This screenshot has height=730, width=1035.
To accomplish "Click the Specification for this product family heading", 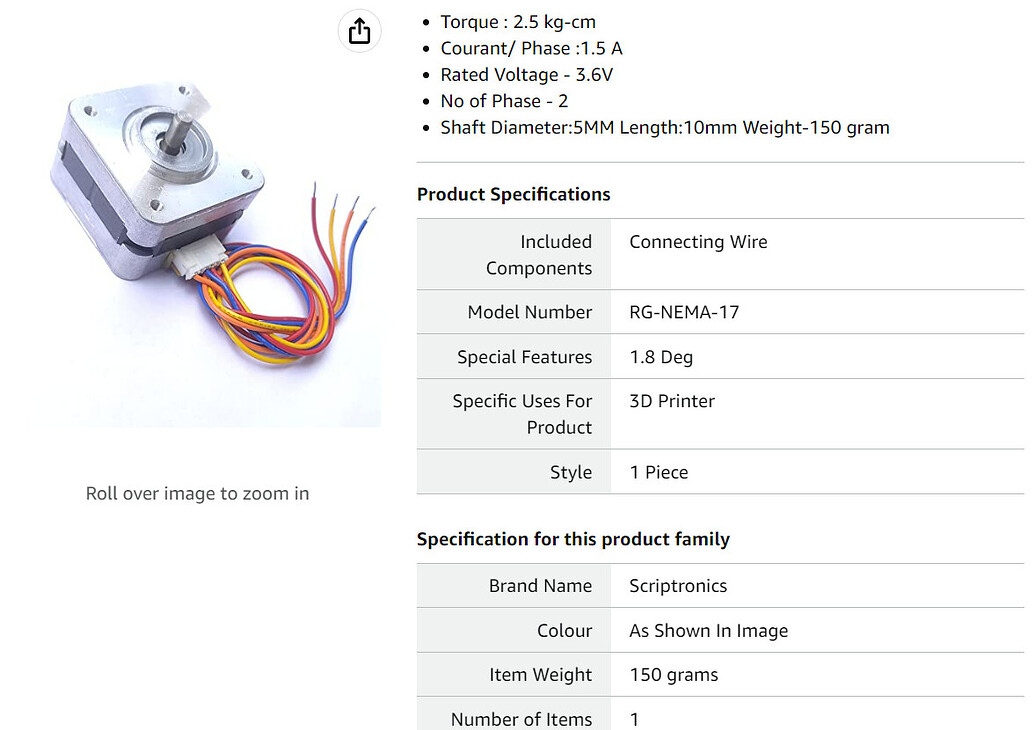I will pos(573,539).
